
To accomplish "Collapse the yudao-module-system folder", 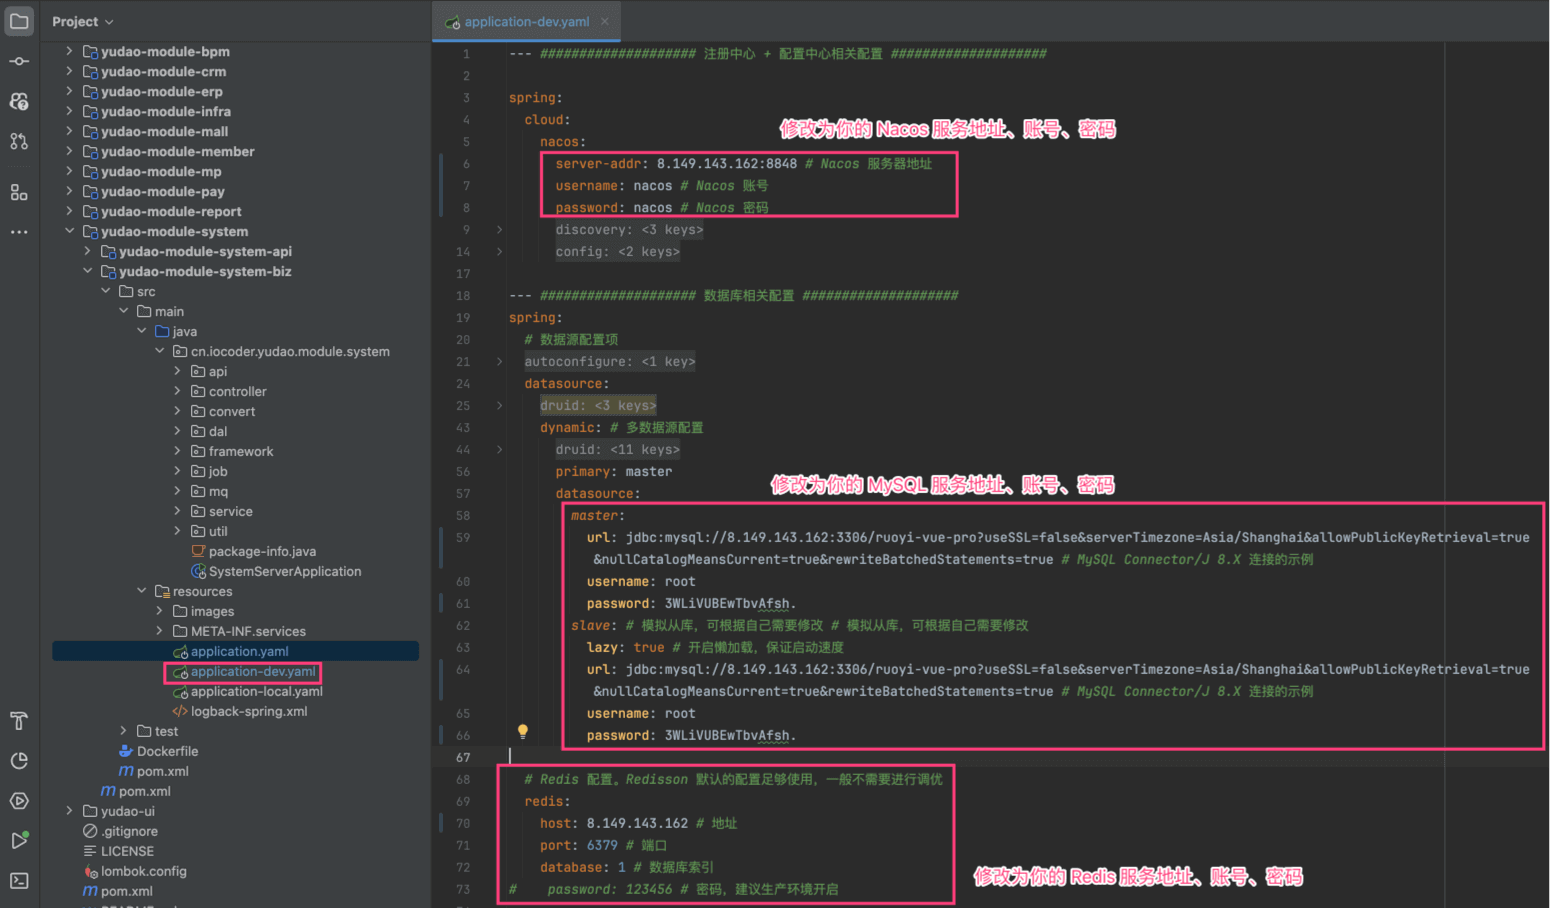I will coord(69,231).
